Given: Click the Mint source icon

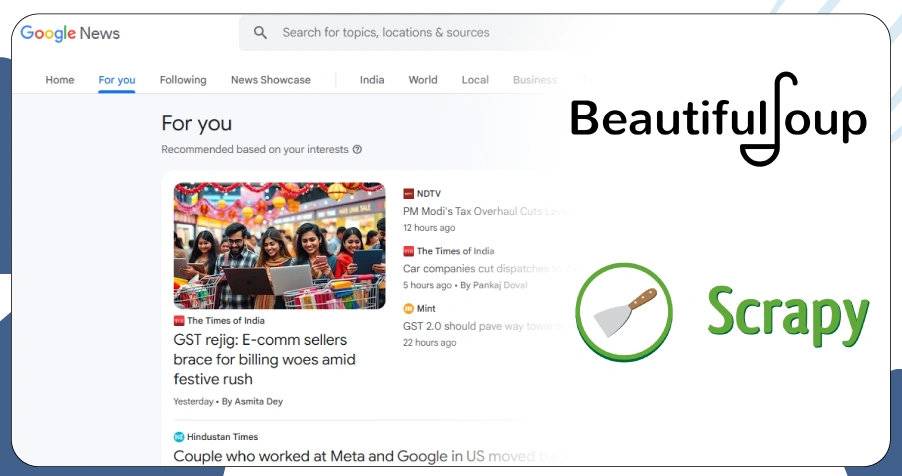Looking at the screenshot, I should point(408,309).
